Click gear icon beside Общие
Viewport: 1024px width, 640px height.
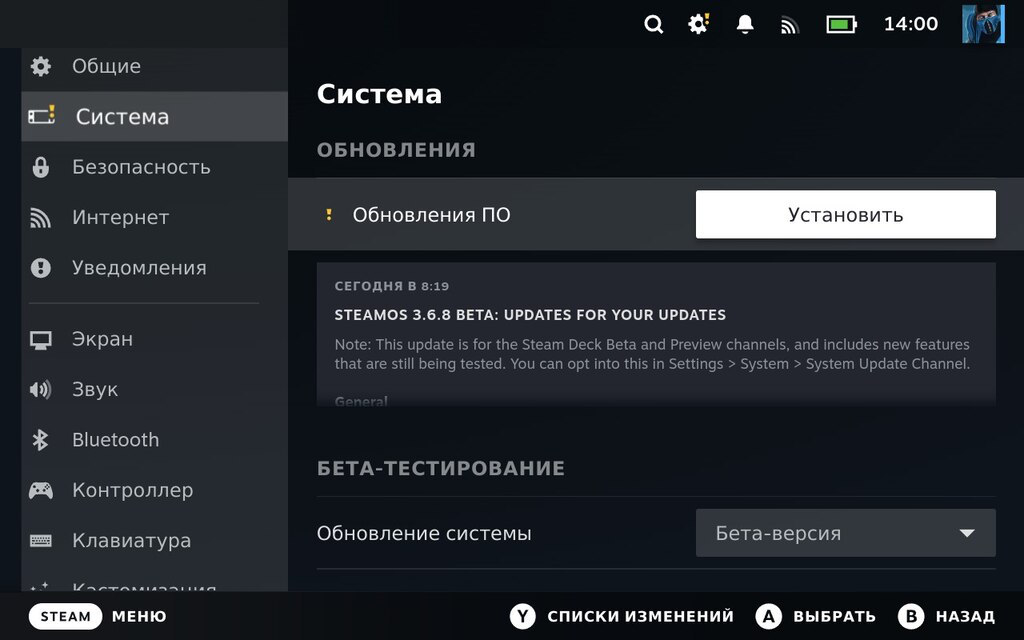[40, 66]
